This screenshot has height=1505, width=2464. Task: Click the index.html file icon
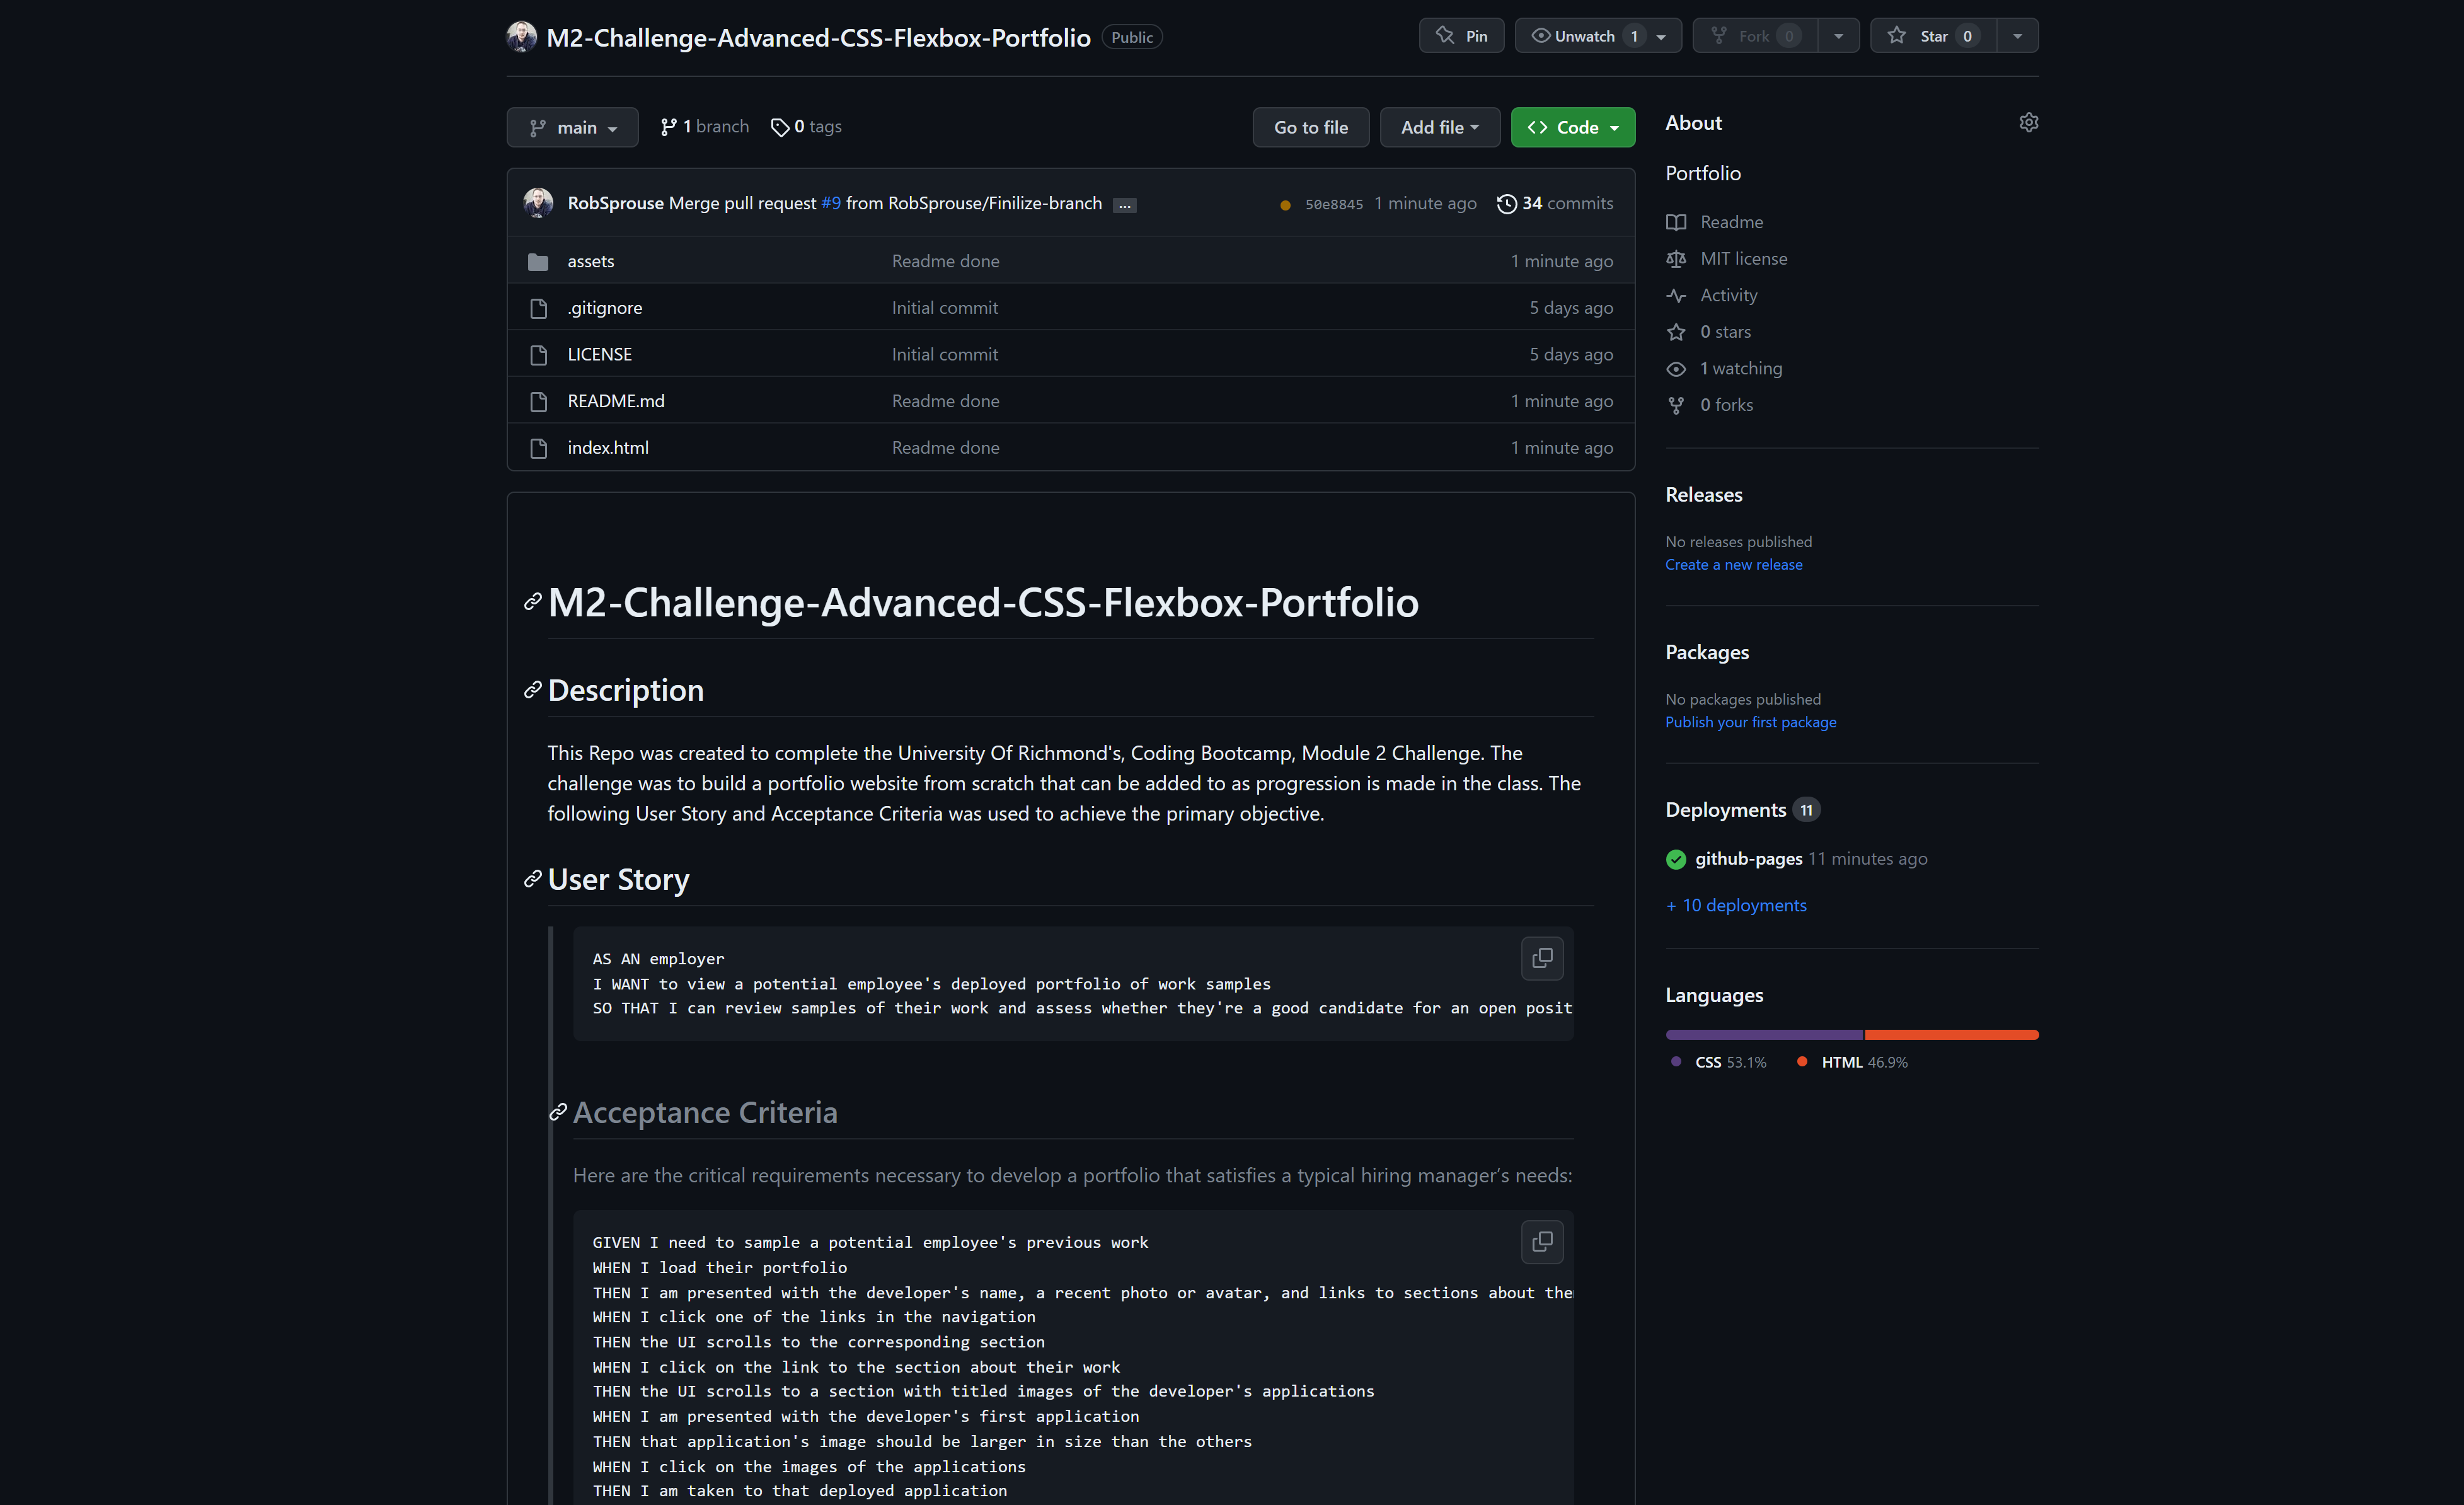(x=538, y=448)
